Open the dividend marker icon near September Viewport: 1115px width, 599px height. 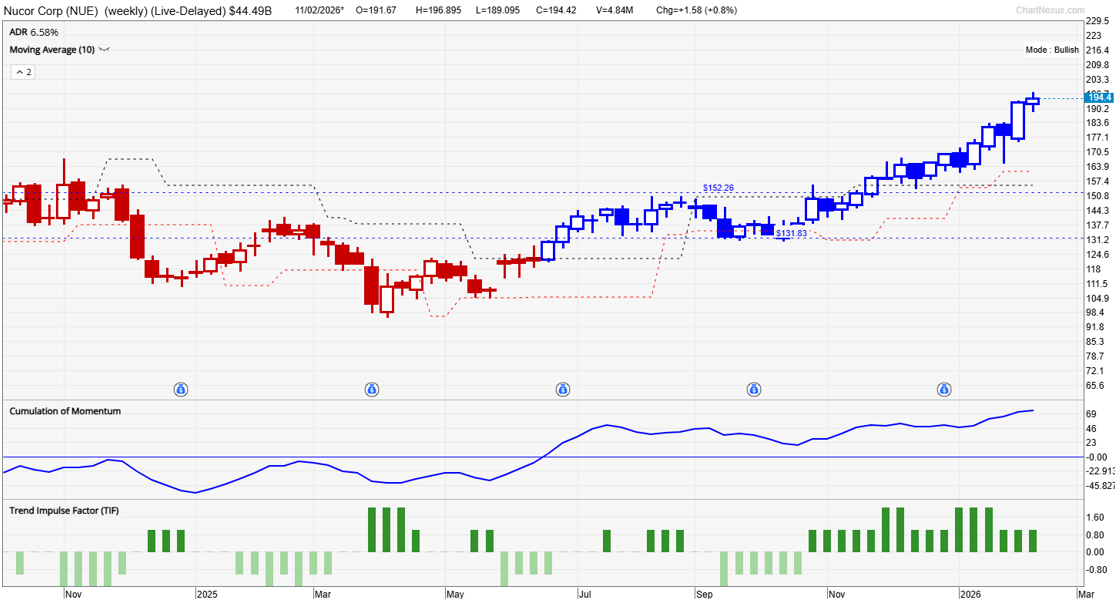point(753,389)
